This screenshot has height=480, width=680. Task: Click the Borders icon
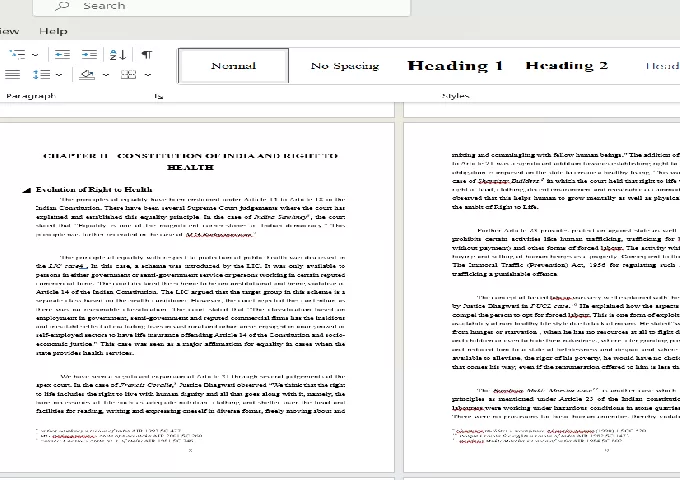pos(128,75)
